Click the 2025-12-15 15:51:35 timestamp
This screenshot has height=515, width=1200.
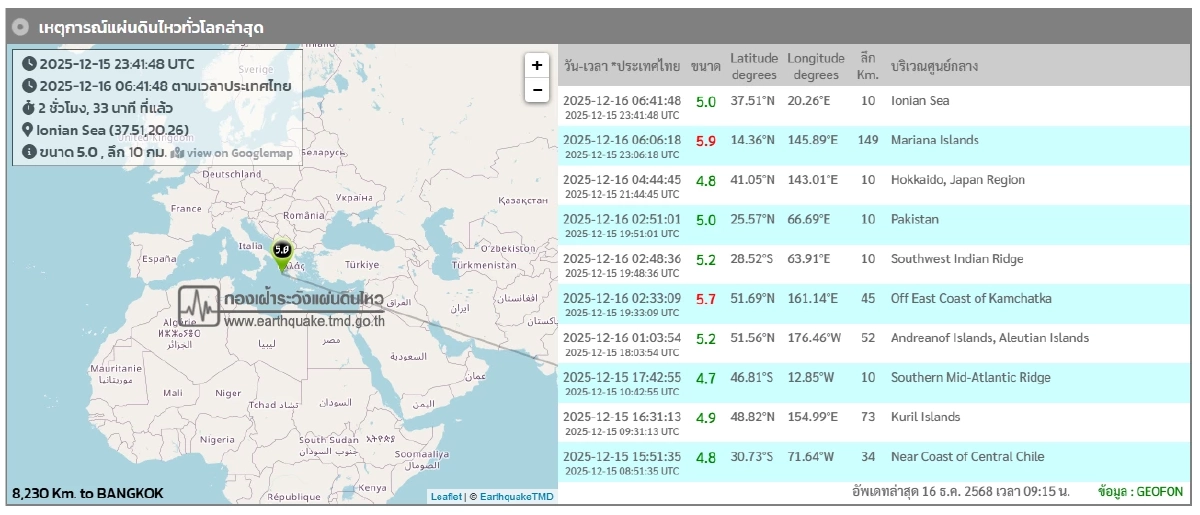click(622, 456)
